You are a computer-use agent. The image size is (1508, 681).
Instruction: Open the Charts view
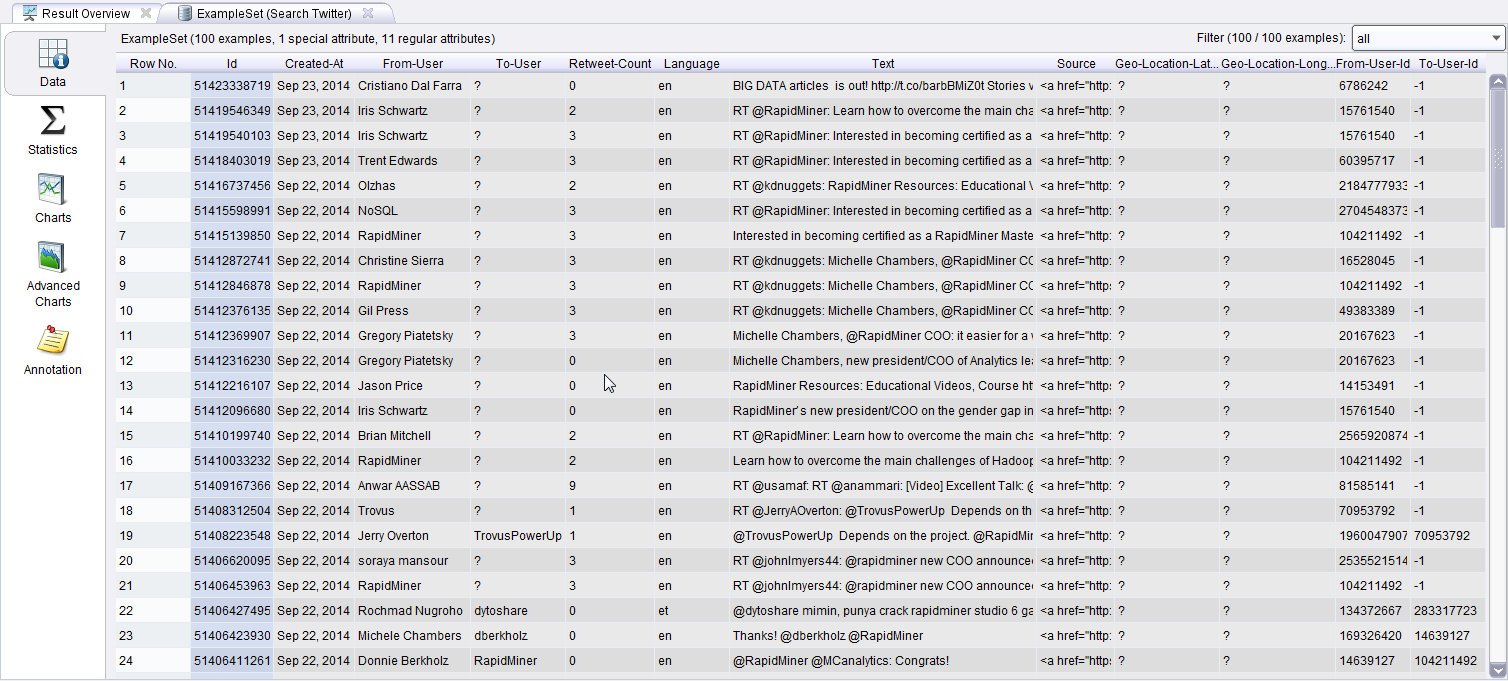click(x=52, y=198)
